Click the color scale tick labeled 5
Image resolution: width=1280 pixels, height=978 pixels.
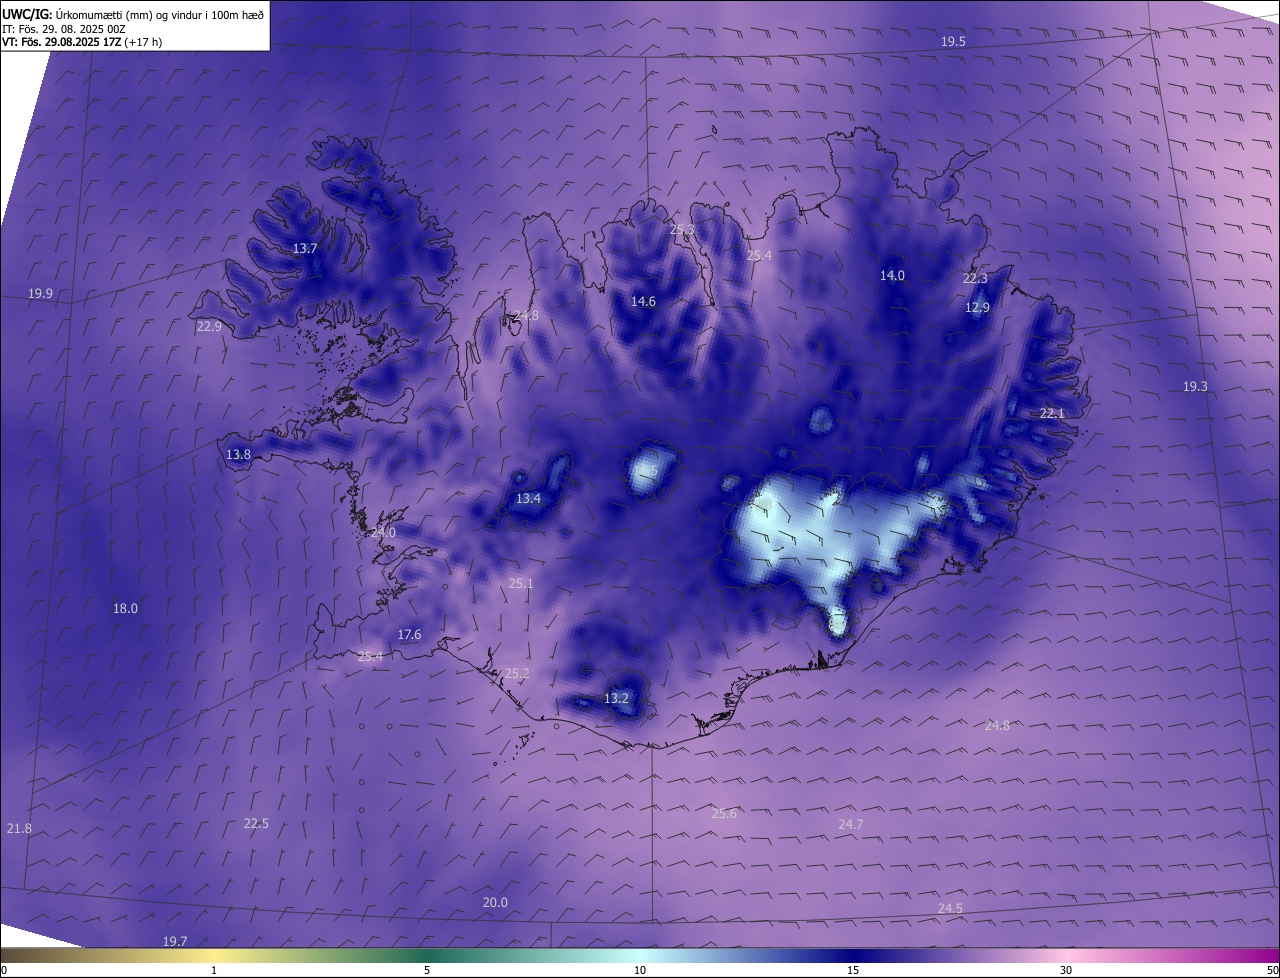pyautogui.click(x=427, y=970)
